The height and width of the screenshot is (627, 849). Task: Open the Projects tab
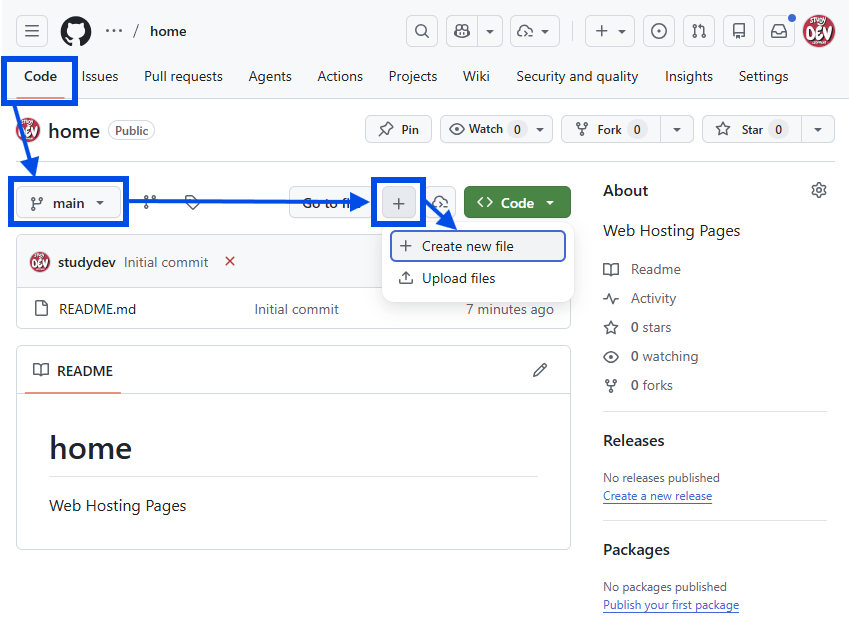pos(413,76)
